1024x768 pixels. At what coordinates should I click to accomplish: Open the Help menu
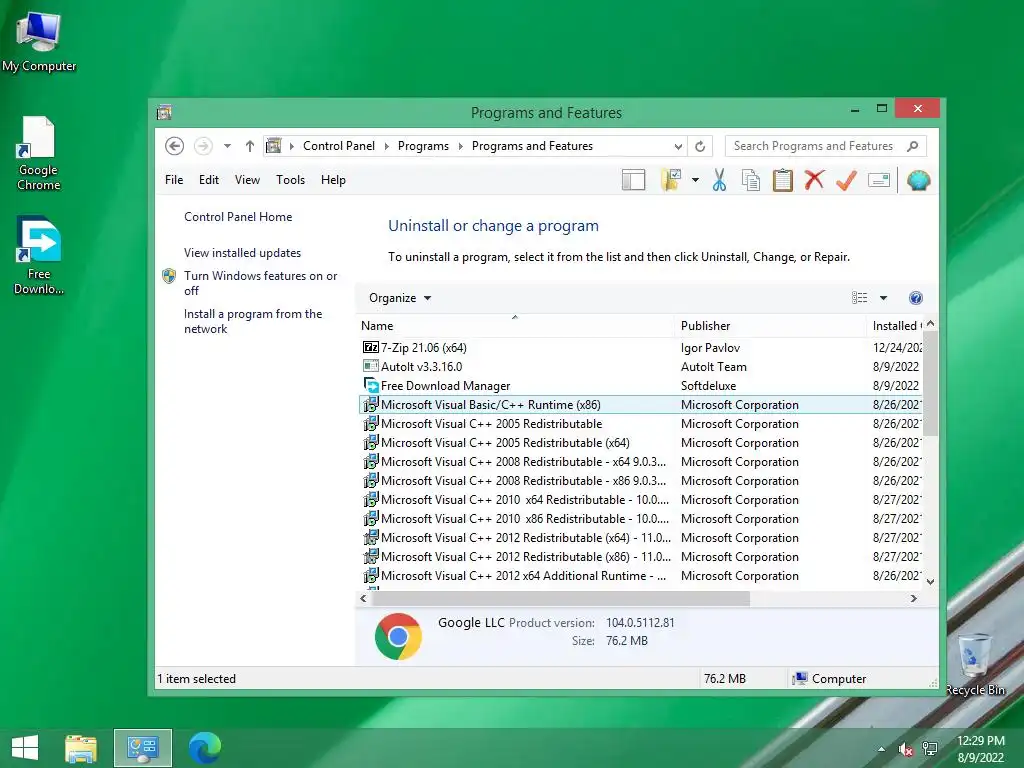pyautogui.click(x=333, y=180)
